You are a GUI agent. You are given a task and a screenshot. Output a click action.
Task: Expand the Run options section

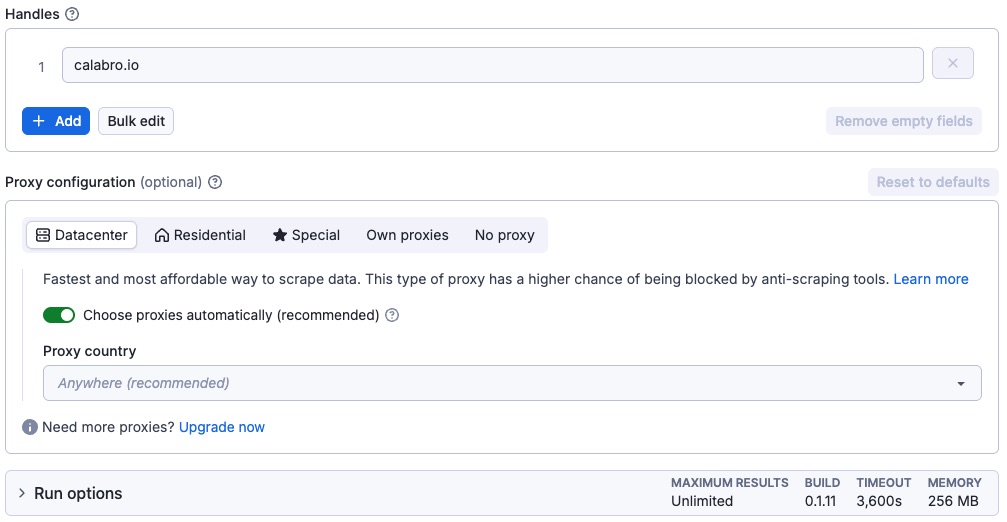click(x=69, y=493)
